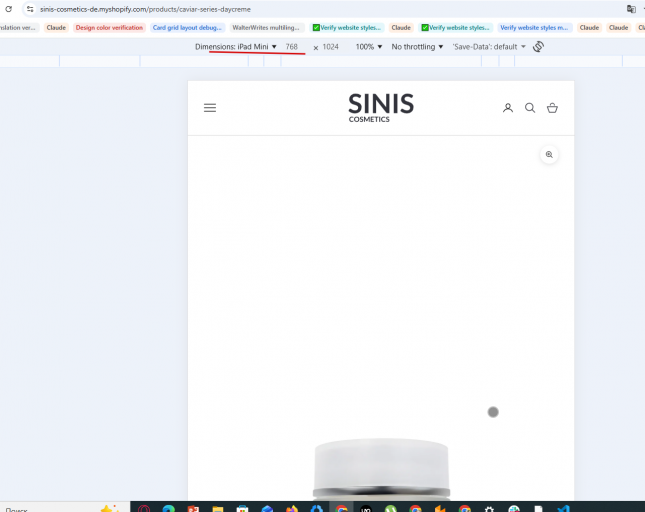Open the 'Design color verification' bookmark tab
Viewport: 645px width, 512px height.
click(x=109, y=28)
